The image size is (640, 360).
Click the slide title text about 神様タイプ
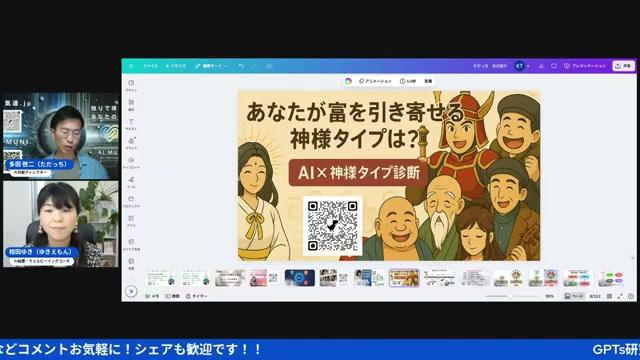355,125
